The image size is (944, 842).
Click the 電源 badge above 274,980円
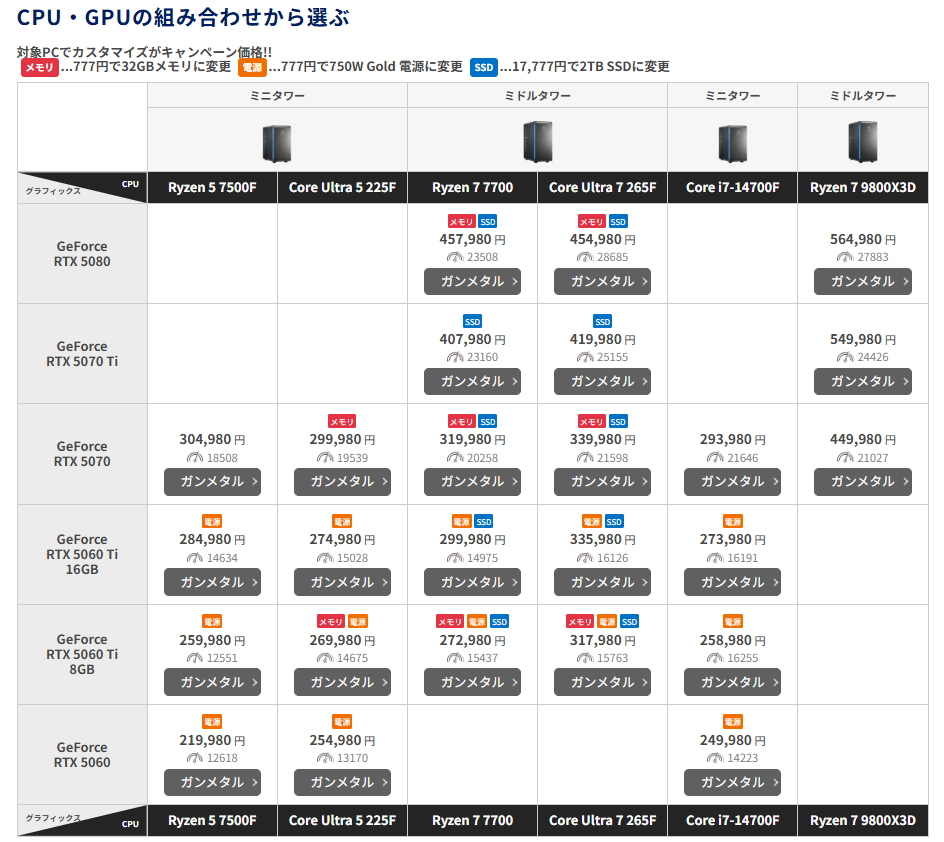[x=342, y=521]
